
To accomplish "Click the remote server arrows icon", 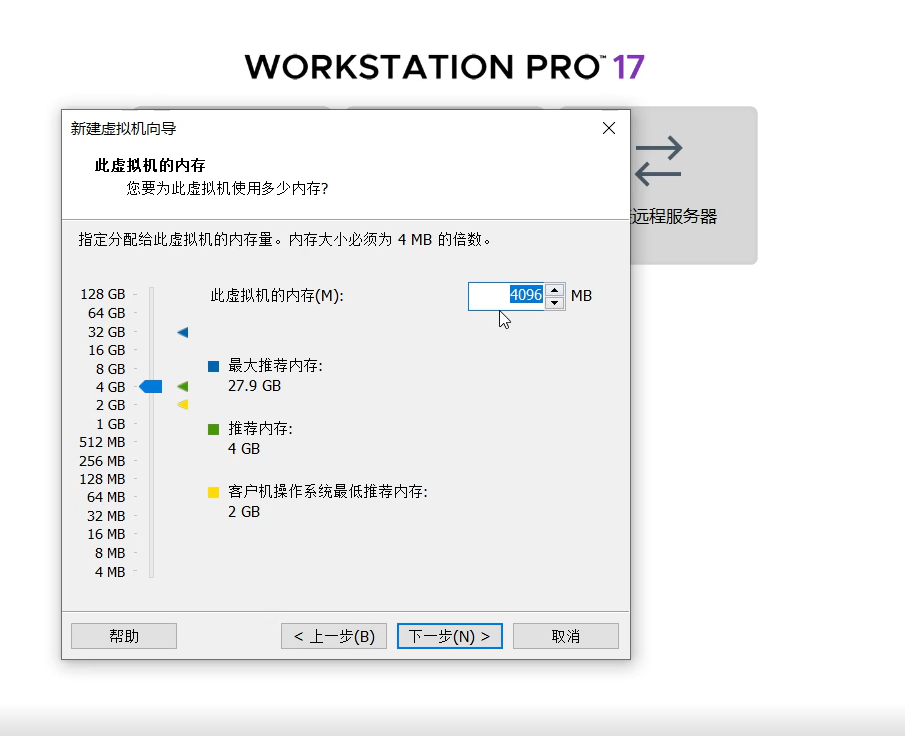I will point(659,161).
